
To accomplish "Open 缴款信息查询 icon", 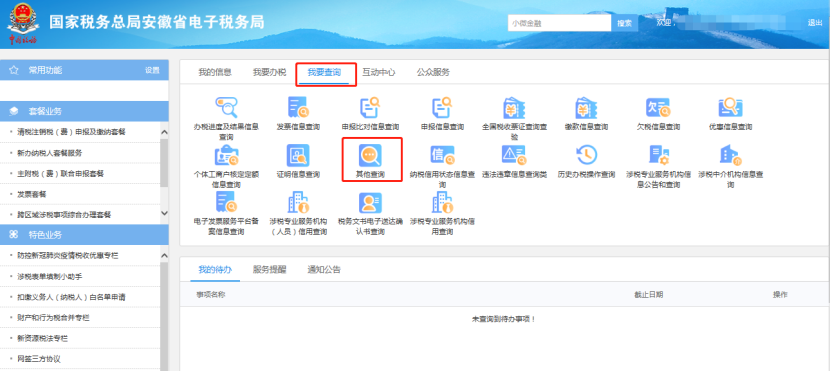I will 586,108.
